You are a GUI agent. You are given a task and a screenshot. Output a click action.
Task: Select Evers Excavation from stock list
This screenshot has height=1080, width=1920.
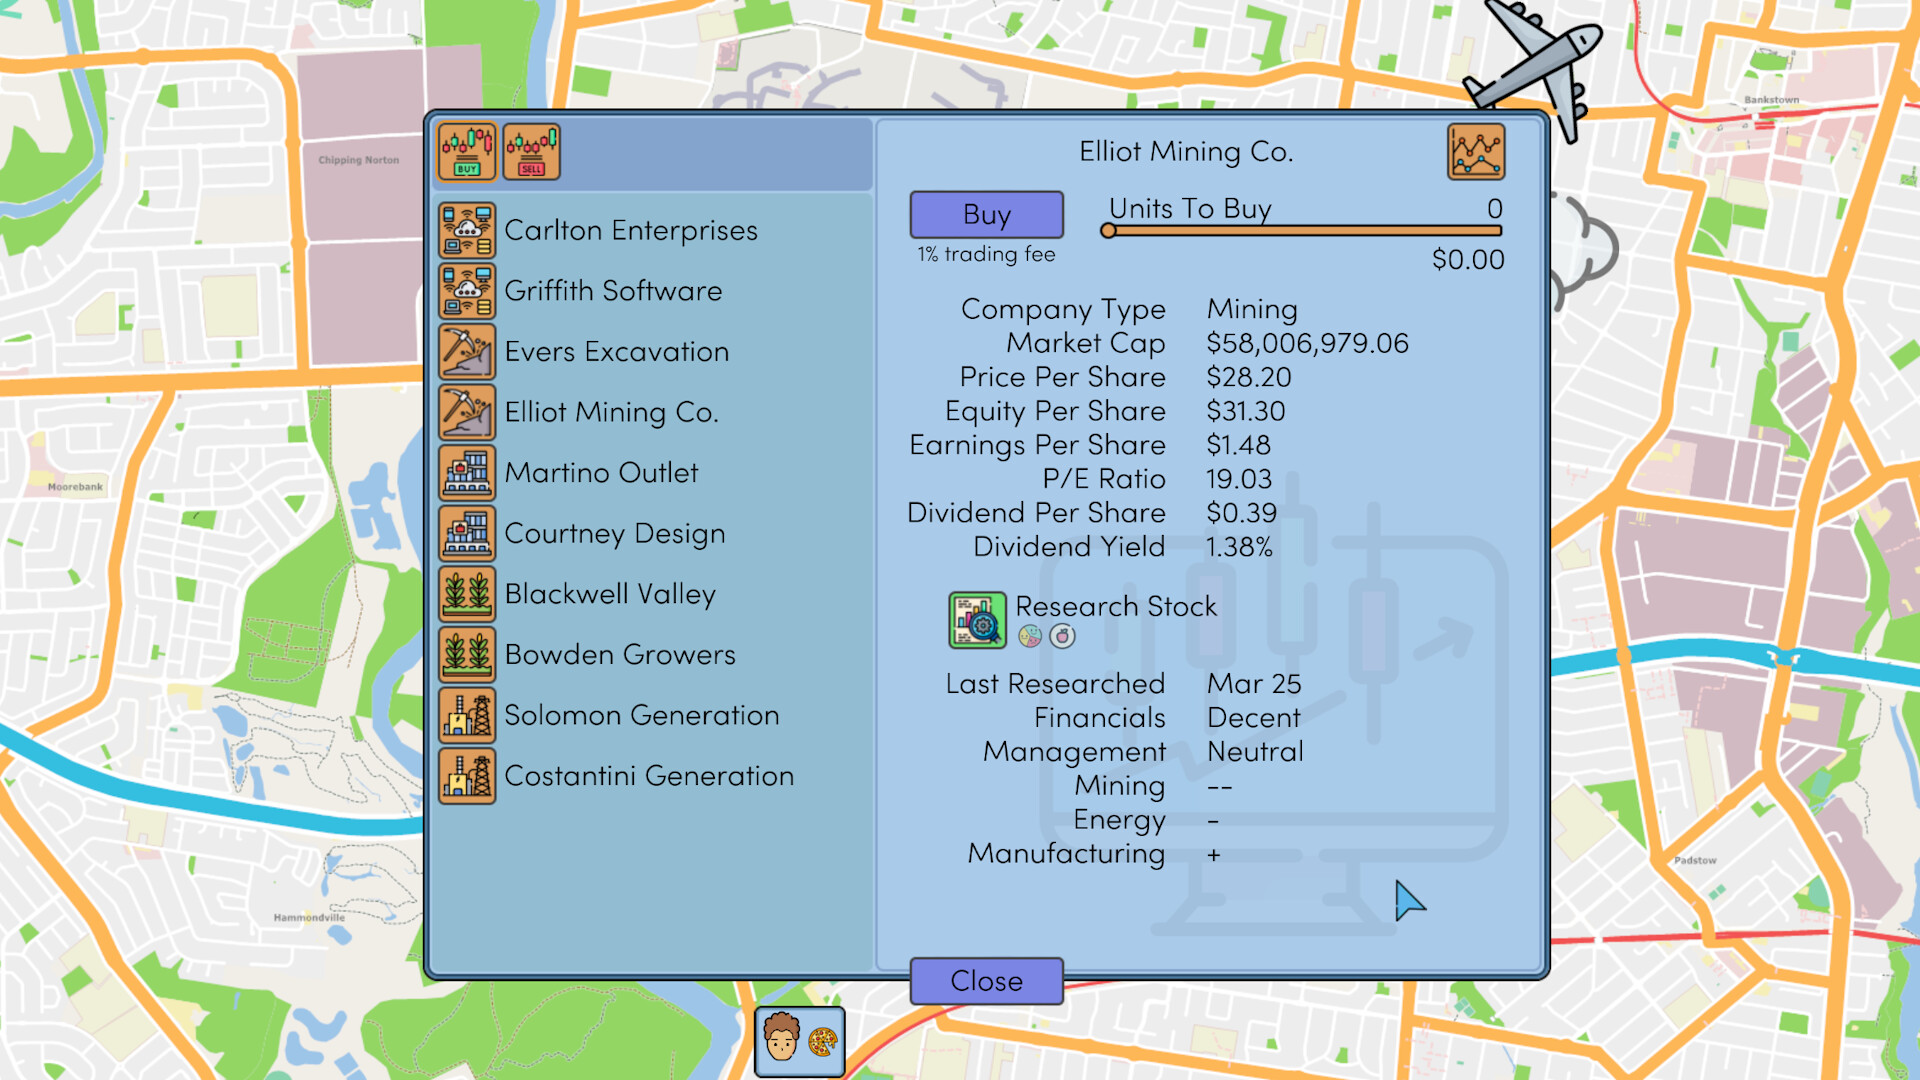pos(617,349)
